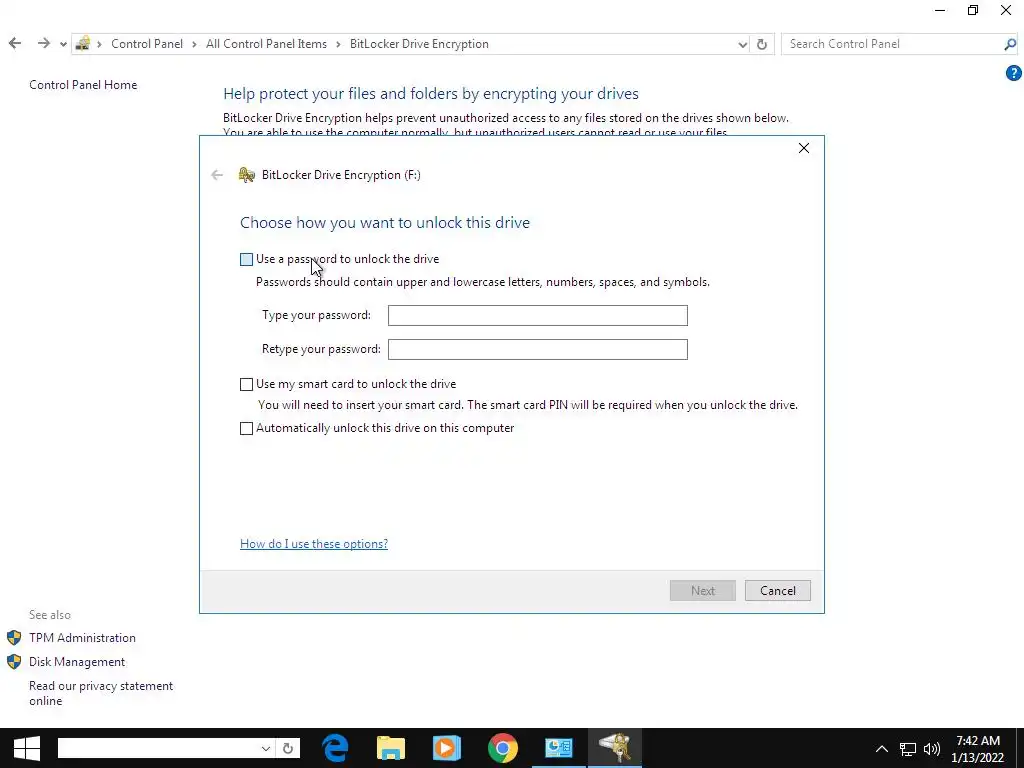Click the BitLocker key icon in dialog title
Viewport: 1024px width, 768px height.
coord(247,175)
